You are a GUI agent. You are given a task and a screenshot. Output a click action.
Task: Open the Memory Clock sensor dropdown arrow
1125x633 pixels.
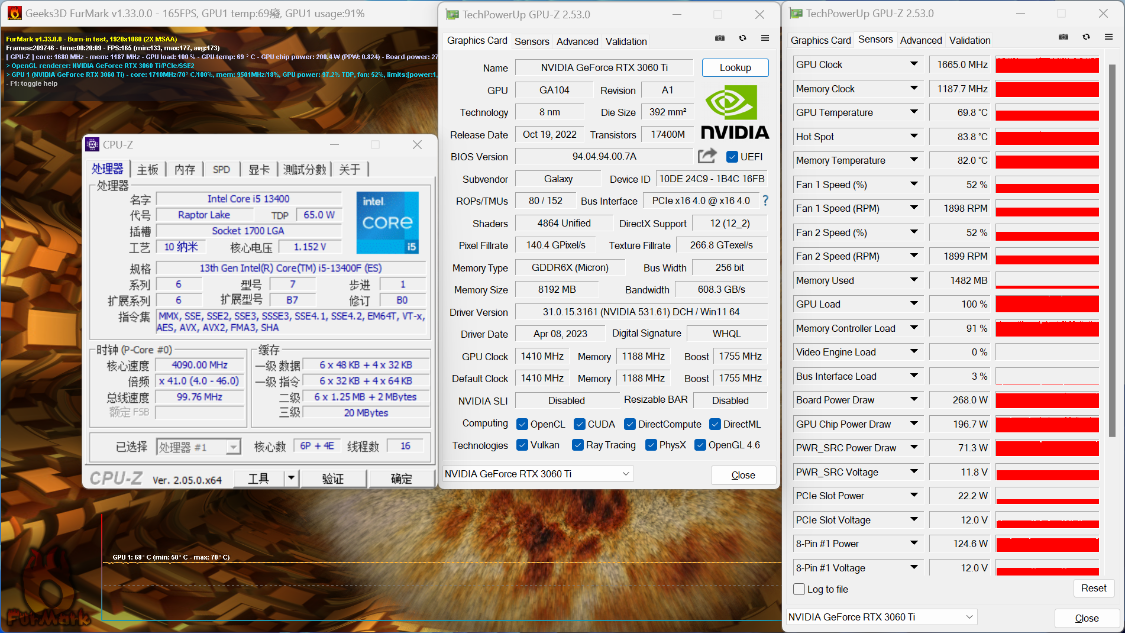[x=914, y=88]
